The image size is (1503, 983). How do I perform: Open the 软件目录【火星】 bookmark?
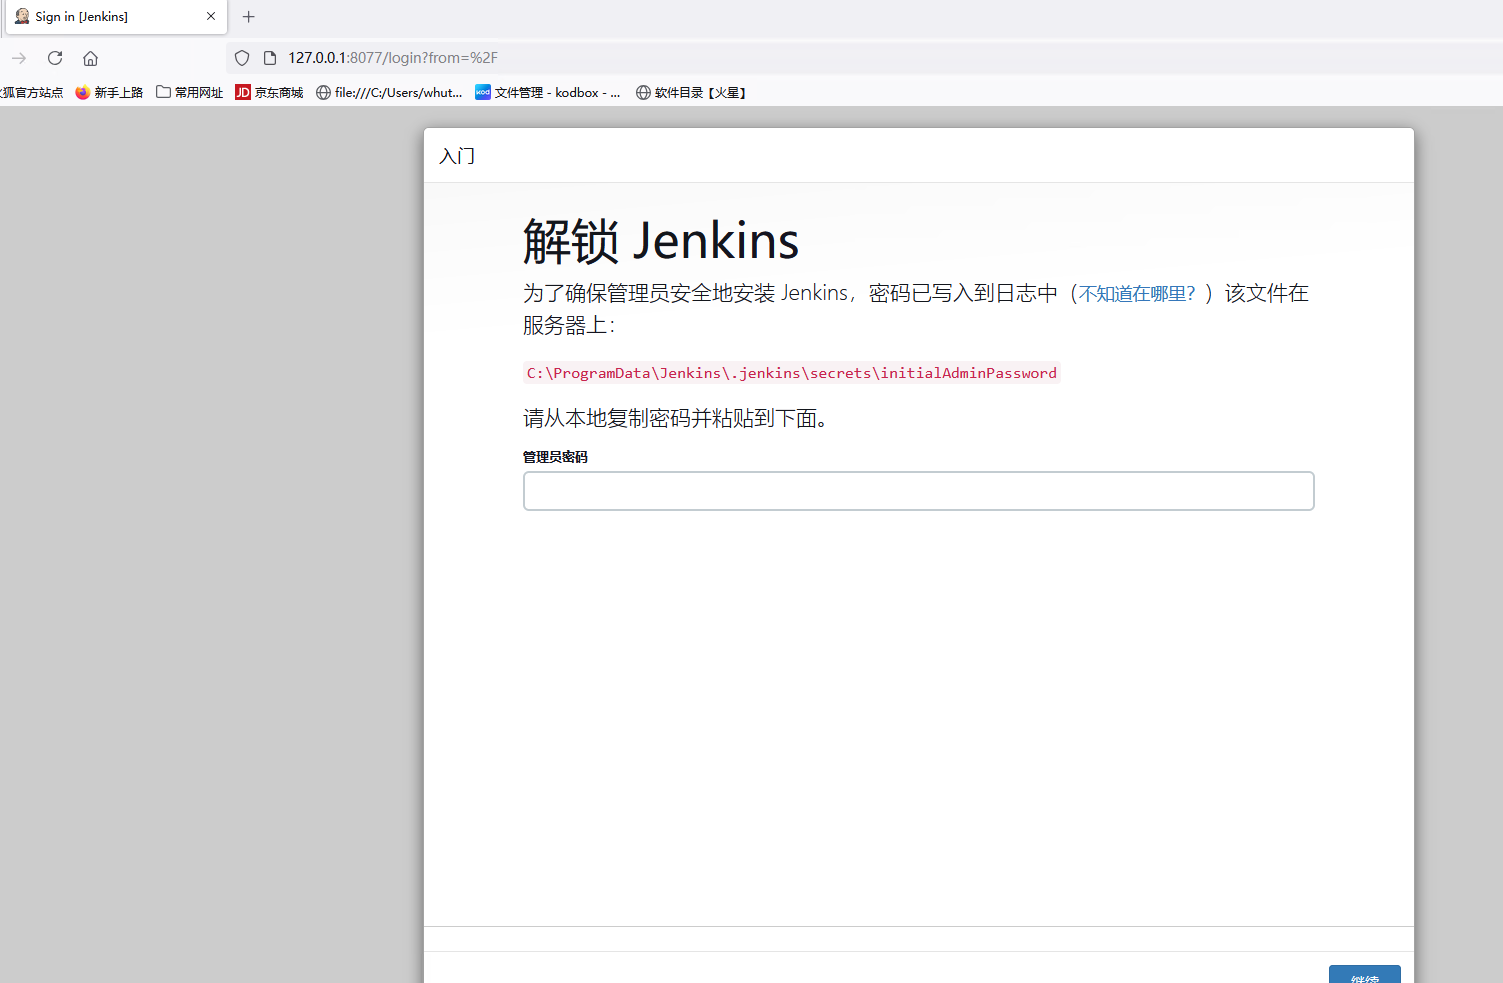[691, 92]
